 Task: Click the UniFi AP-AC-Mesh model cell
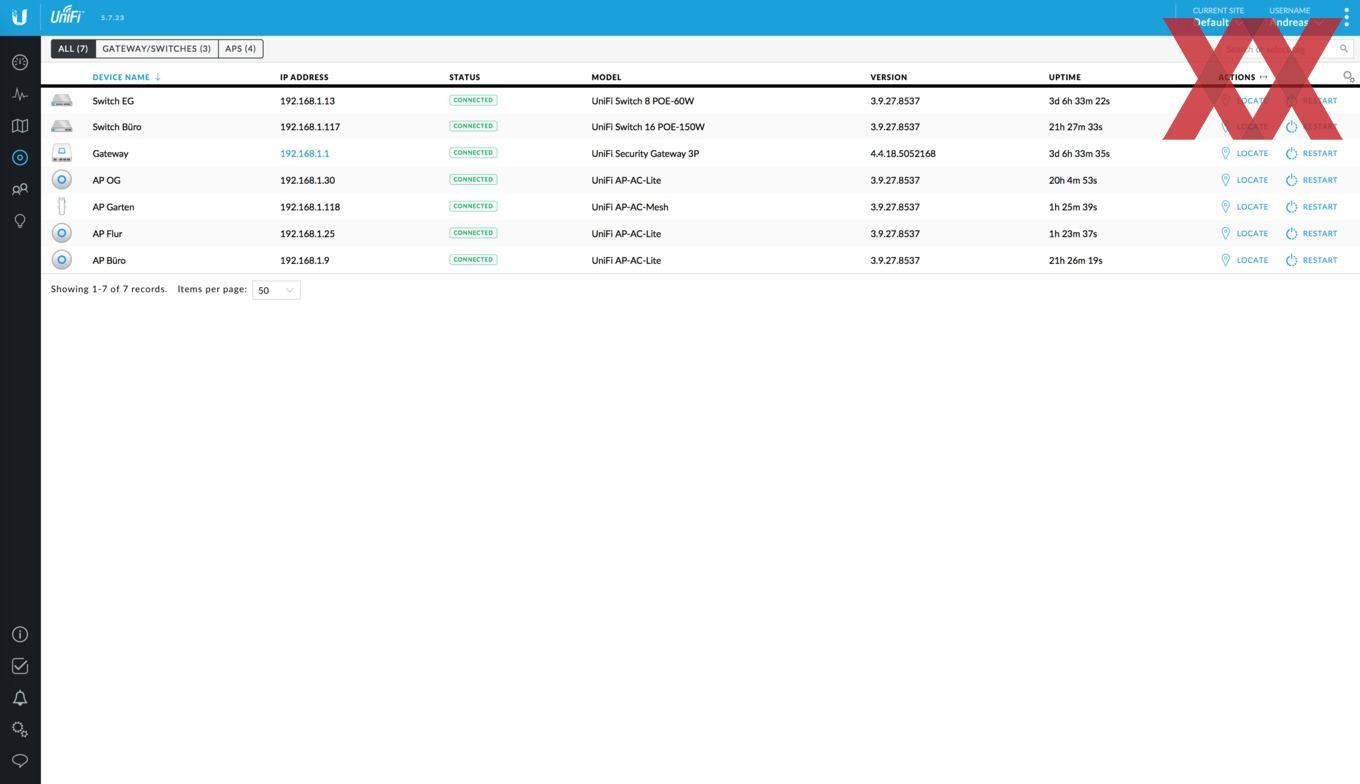click(630, 207)
